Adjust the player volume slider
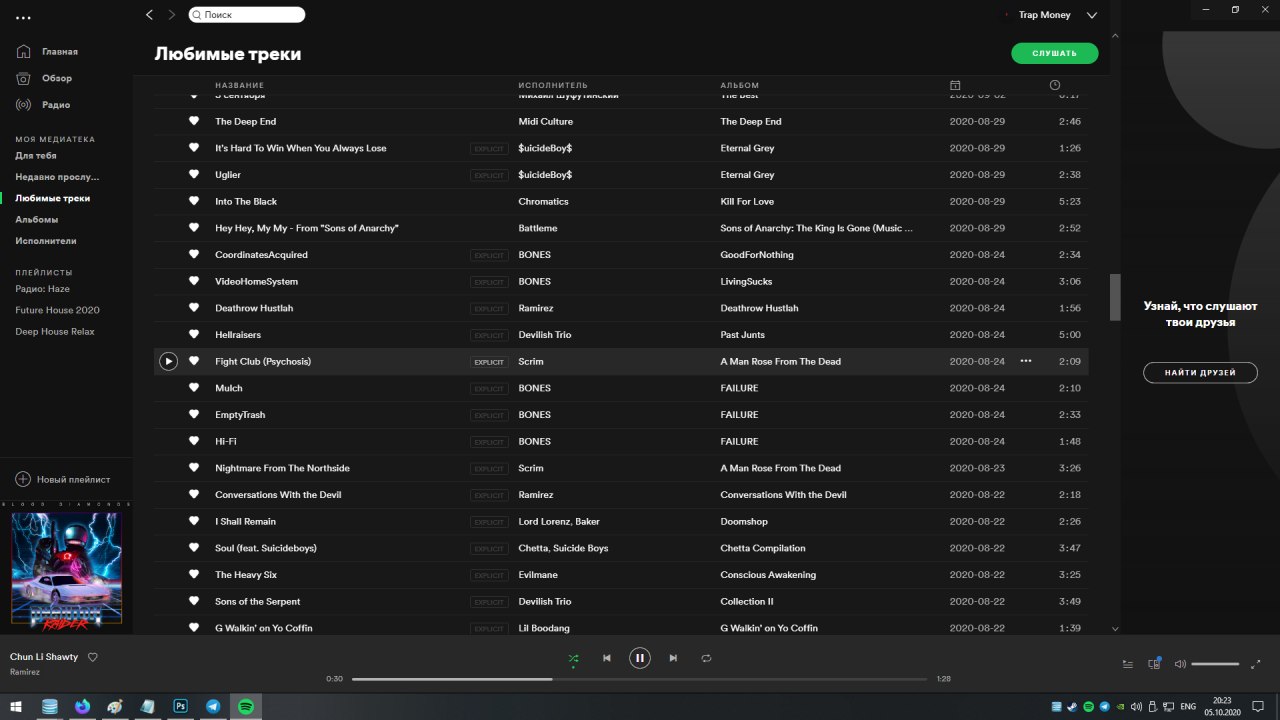 (1215, 664)
